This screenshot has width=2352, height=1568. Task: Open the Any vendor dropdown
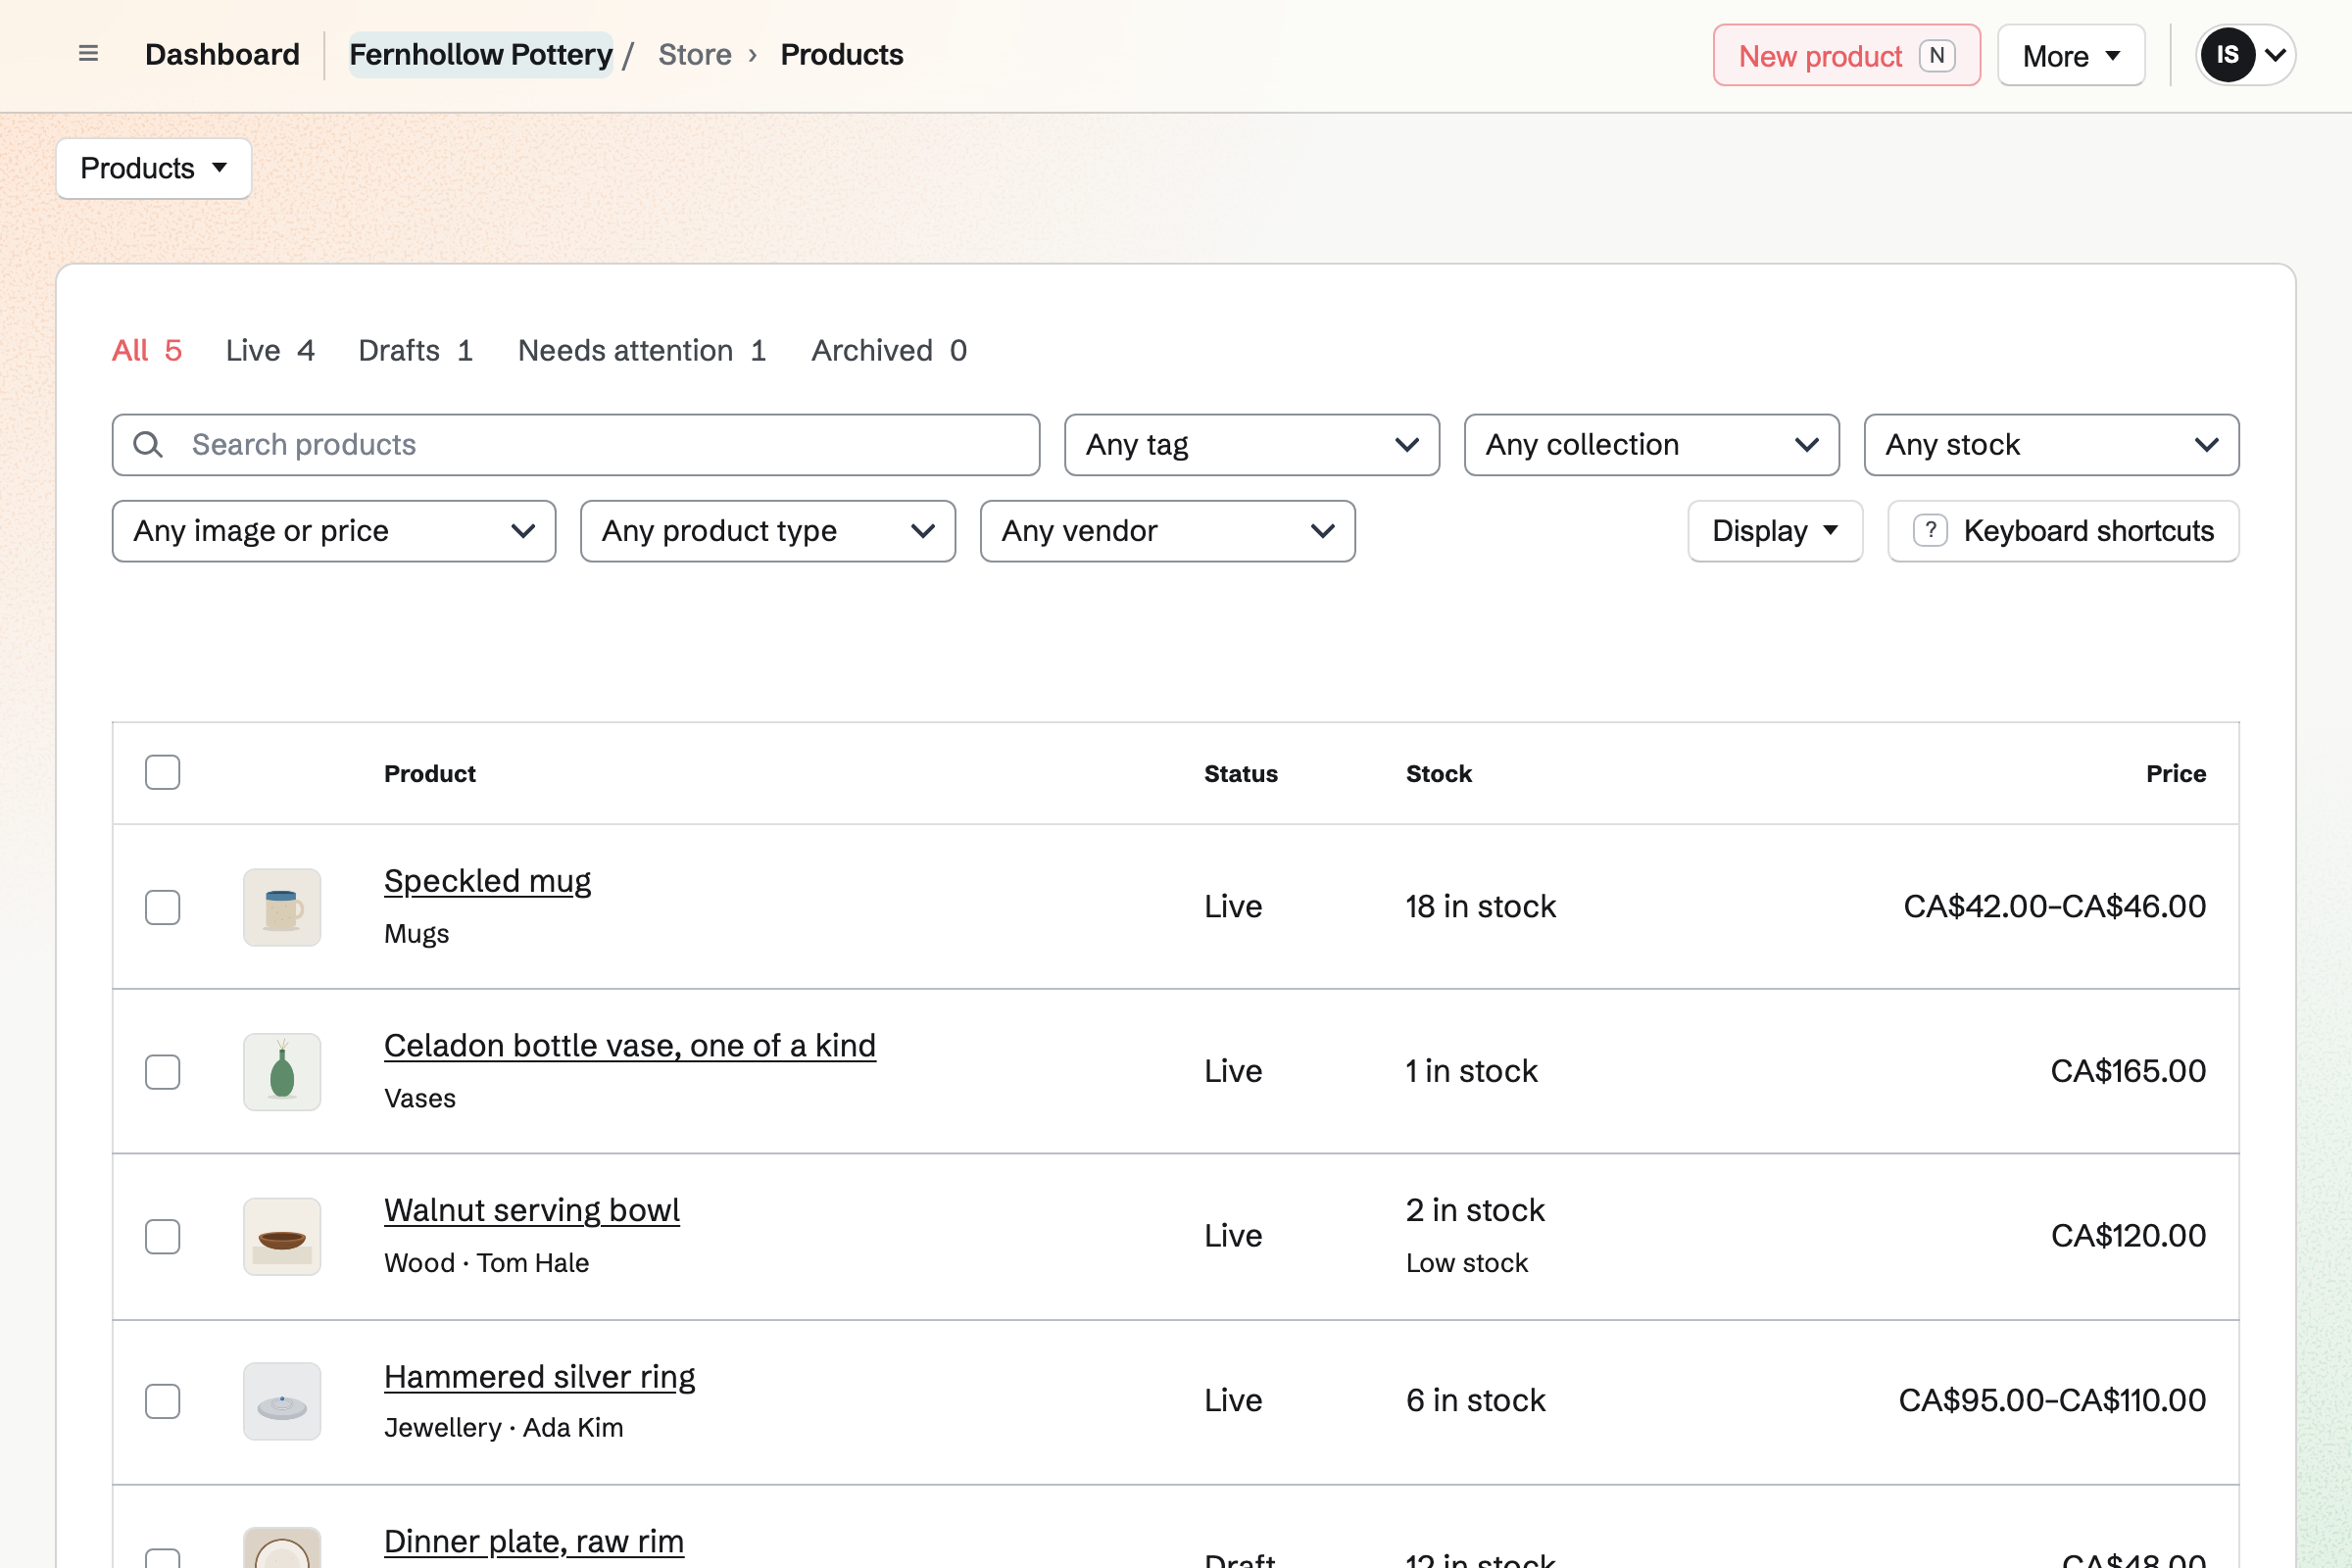coord(1168,531)
